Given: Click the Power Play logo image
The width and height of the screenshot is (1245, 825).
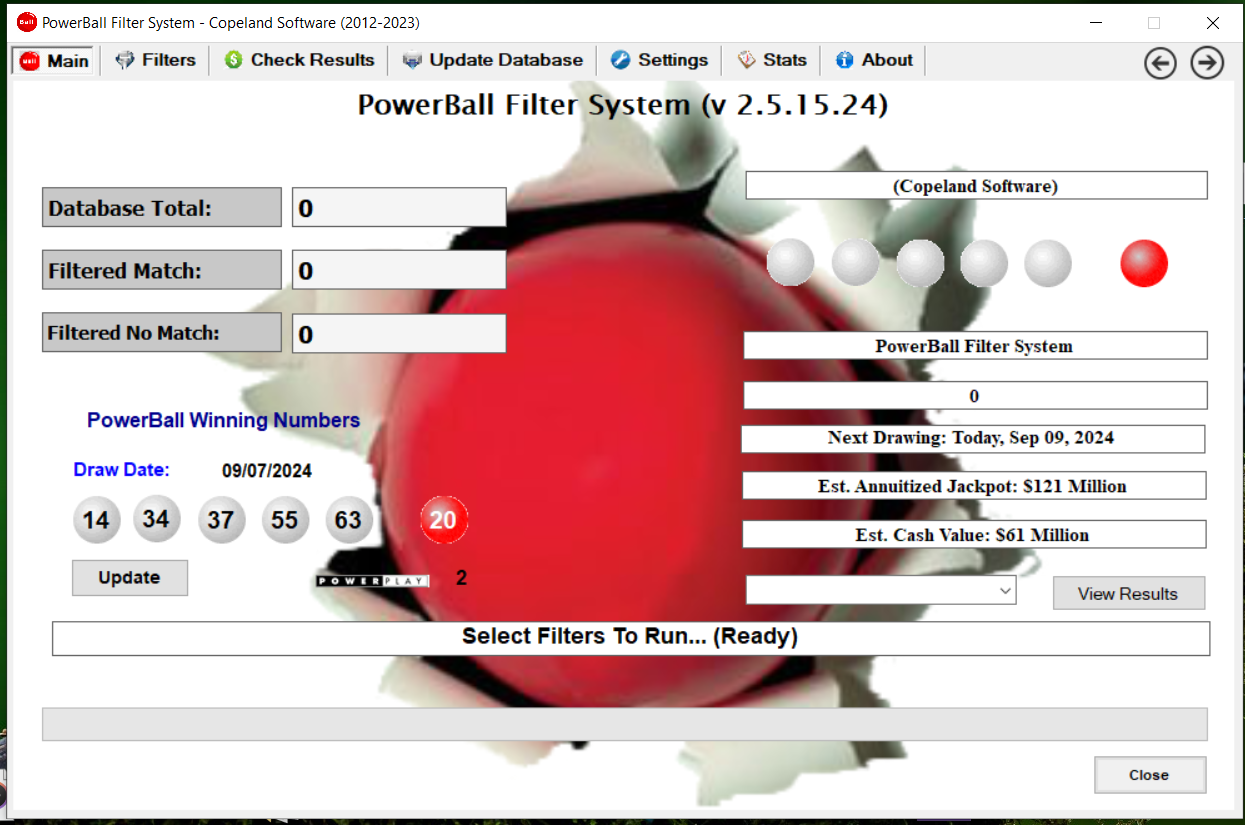Looking at the screenshot, I should pyautogui.click(x=372, y=580).
